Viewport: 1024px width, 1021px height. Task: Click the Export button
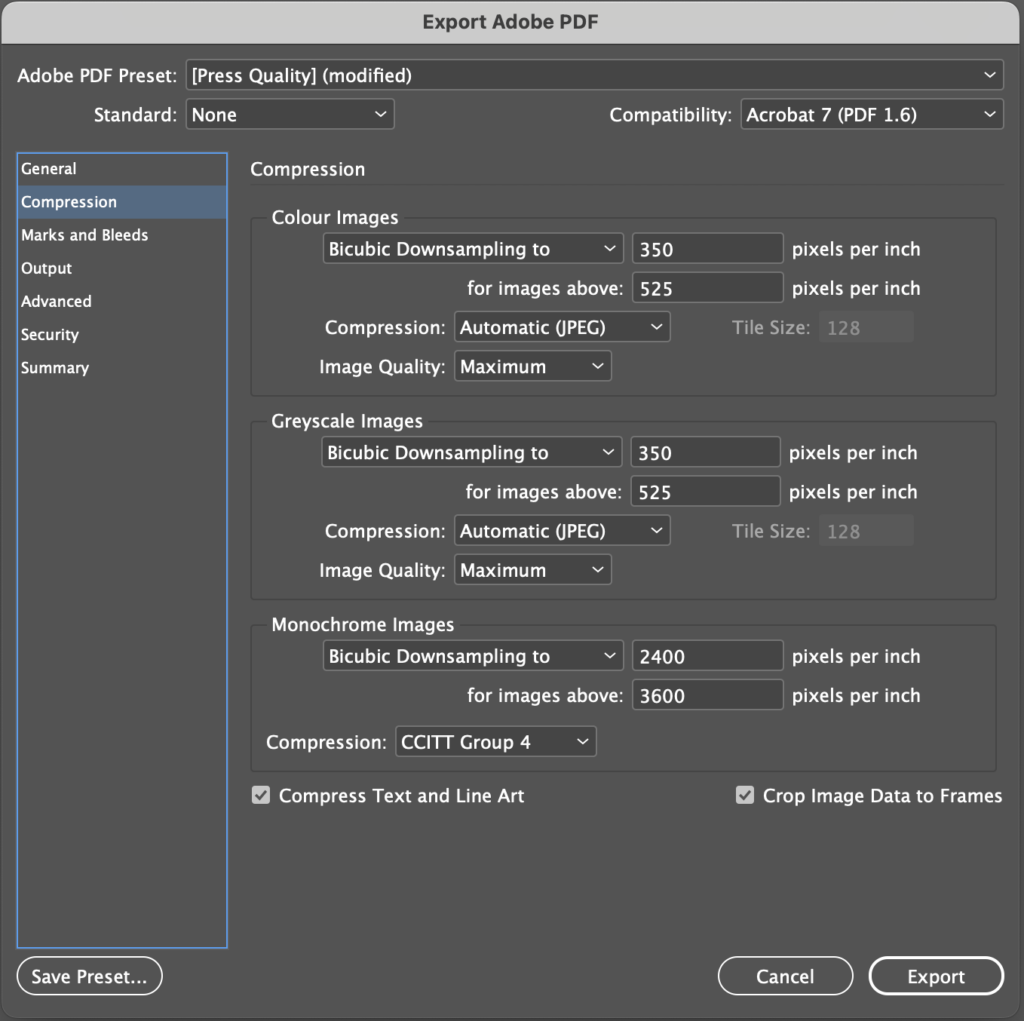coord(936,976)
